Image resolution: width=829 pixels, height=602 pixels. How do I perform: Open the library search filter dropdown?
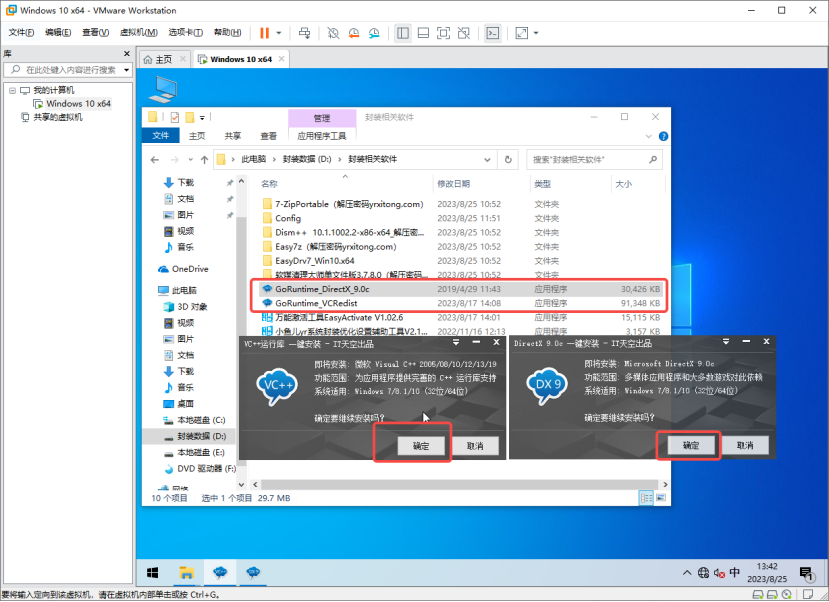[126, 70]
